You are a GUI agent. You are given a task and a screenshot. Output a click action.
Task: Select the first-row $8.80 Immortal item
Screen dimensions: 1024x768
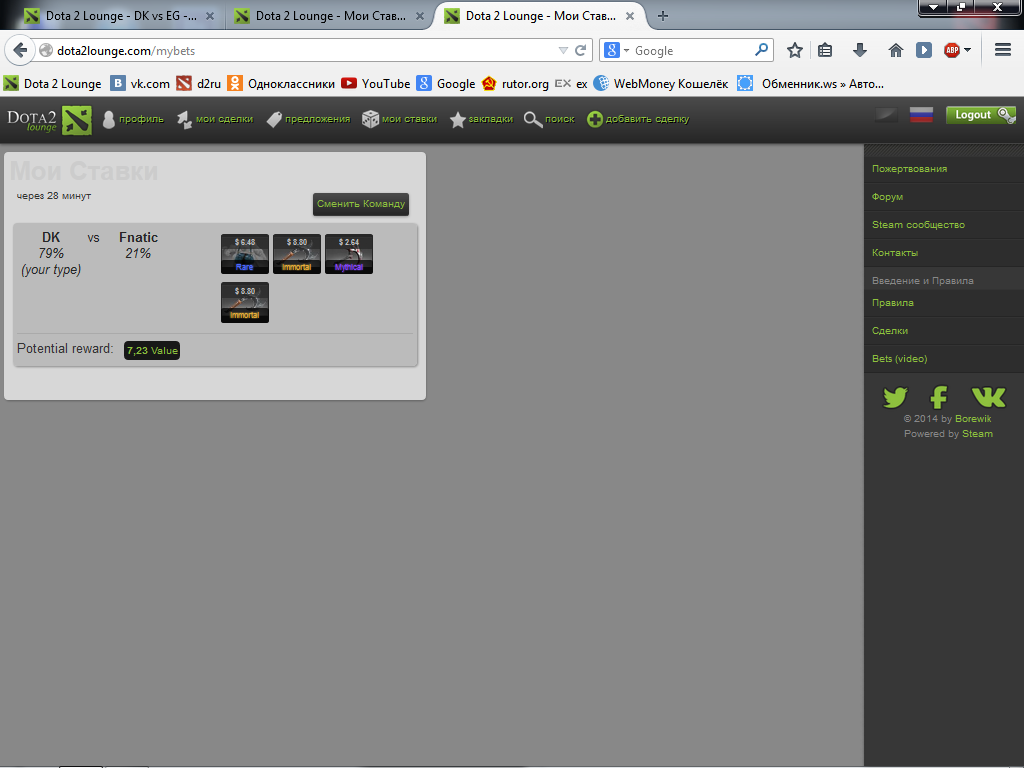pyautogui.click(x=296, y=254)
